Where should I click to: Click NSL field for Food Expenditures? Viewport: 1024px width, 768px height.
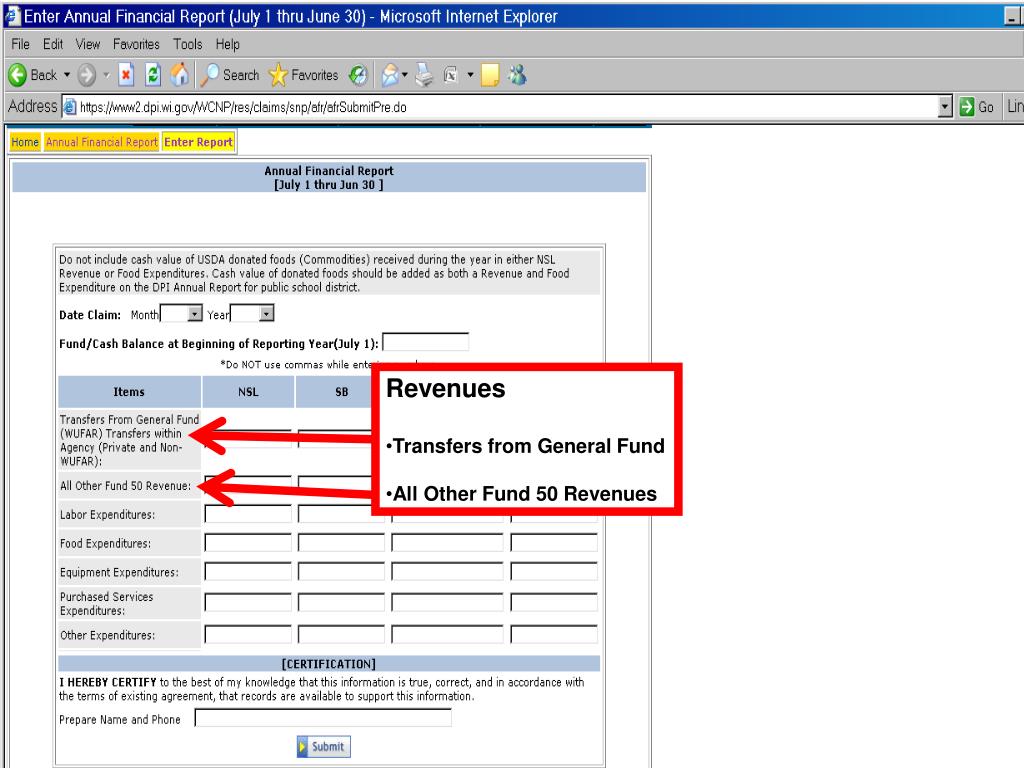(x=248, y=543)
